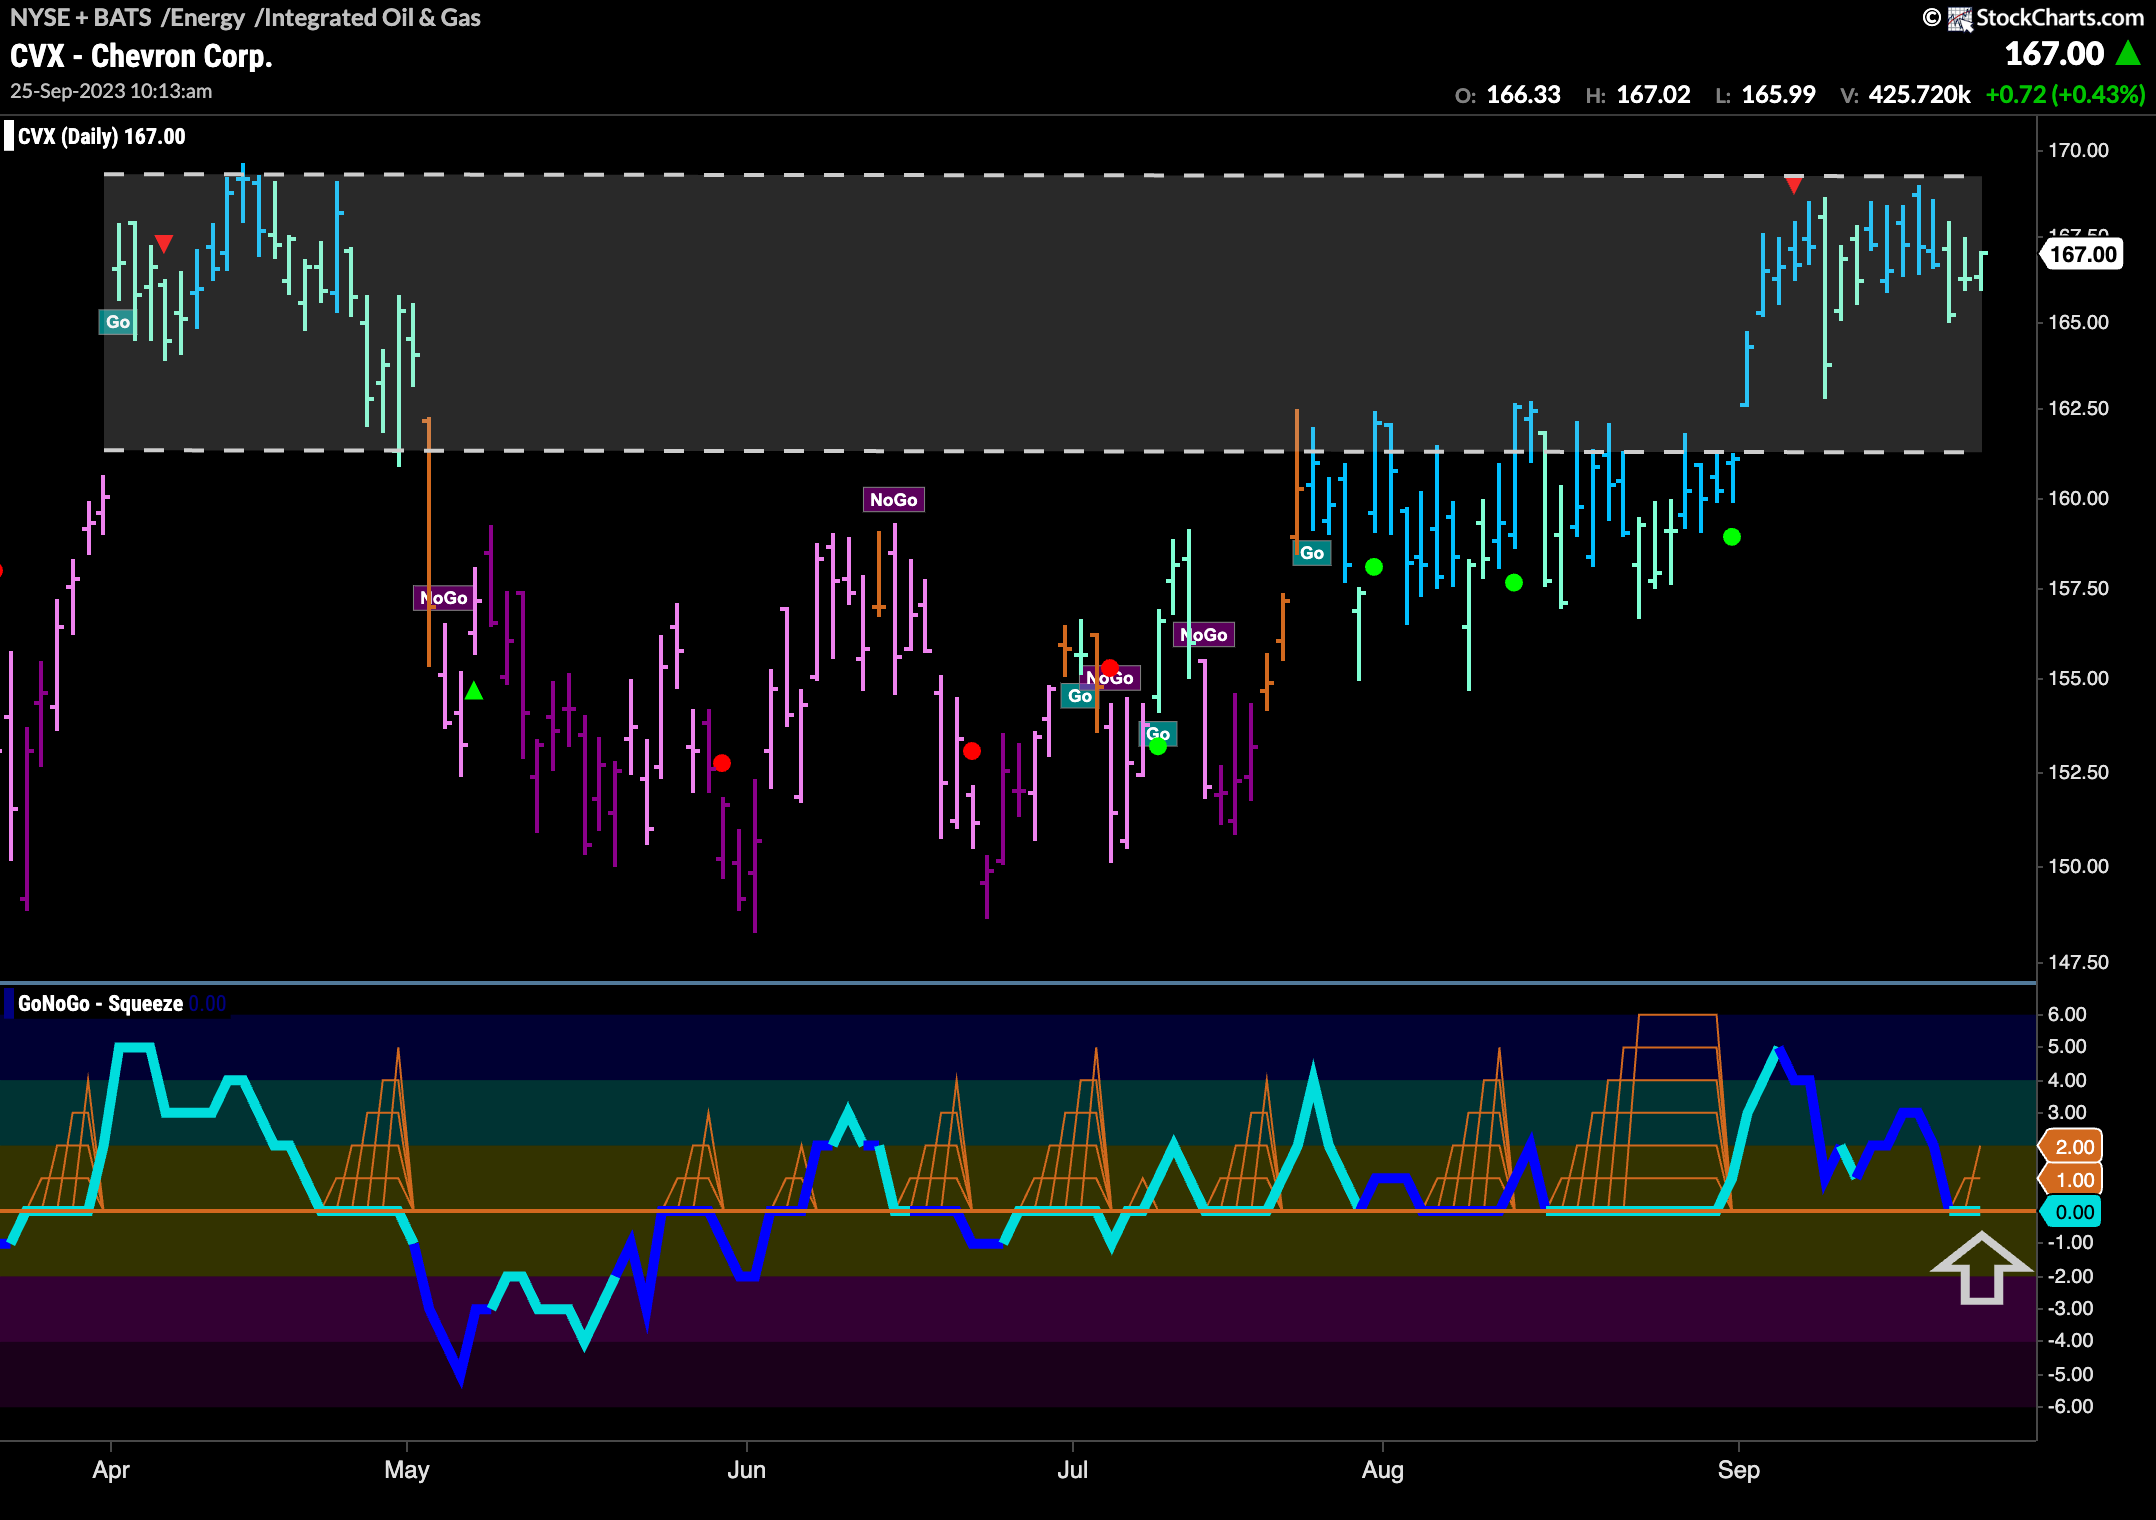Click the Jul label on the time axis

(x=1073, y=1470)
